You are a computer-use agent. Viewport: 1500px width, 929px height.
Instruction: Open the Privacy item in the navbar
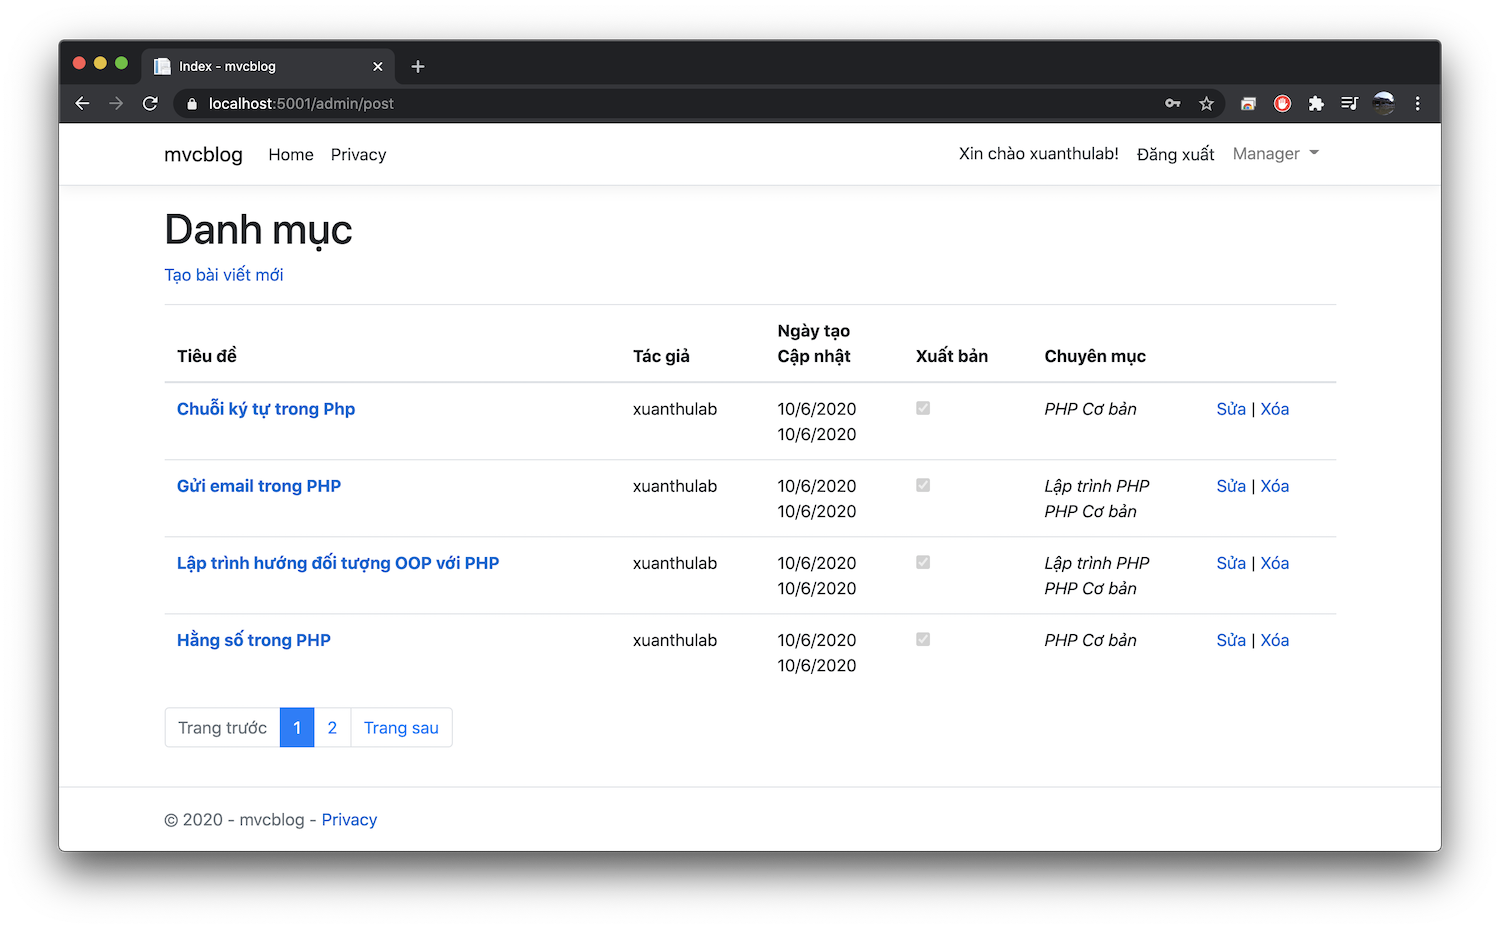coord(358,154)
